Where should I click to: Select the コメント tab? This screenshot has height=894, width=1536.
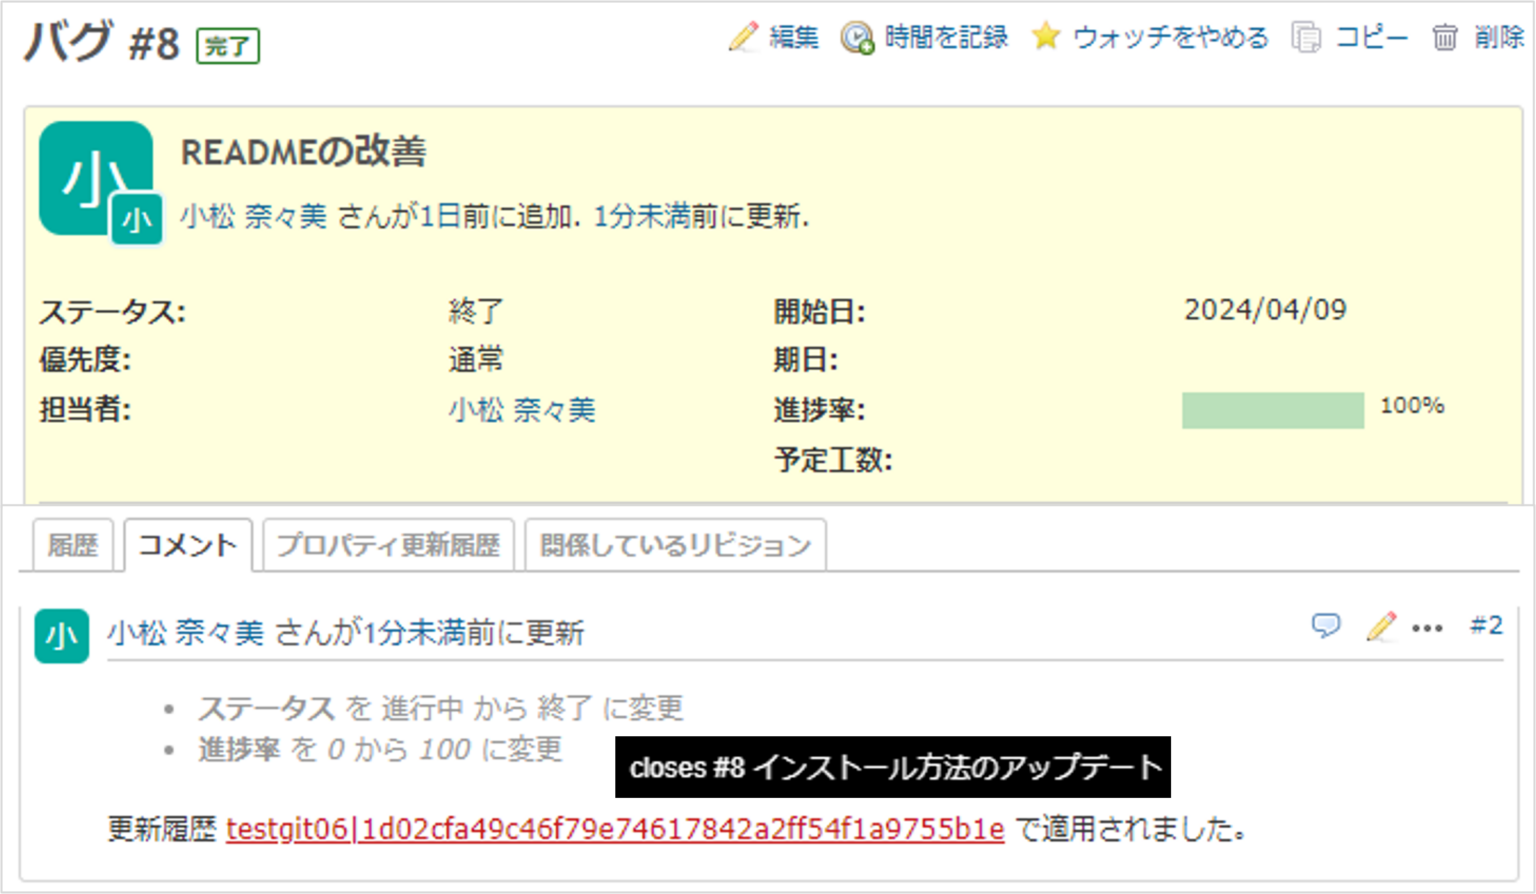[186, 545]
